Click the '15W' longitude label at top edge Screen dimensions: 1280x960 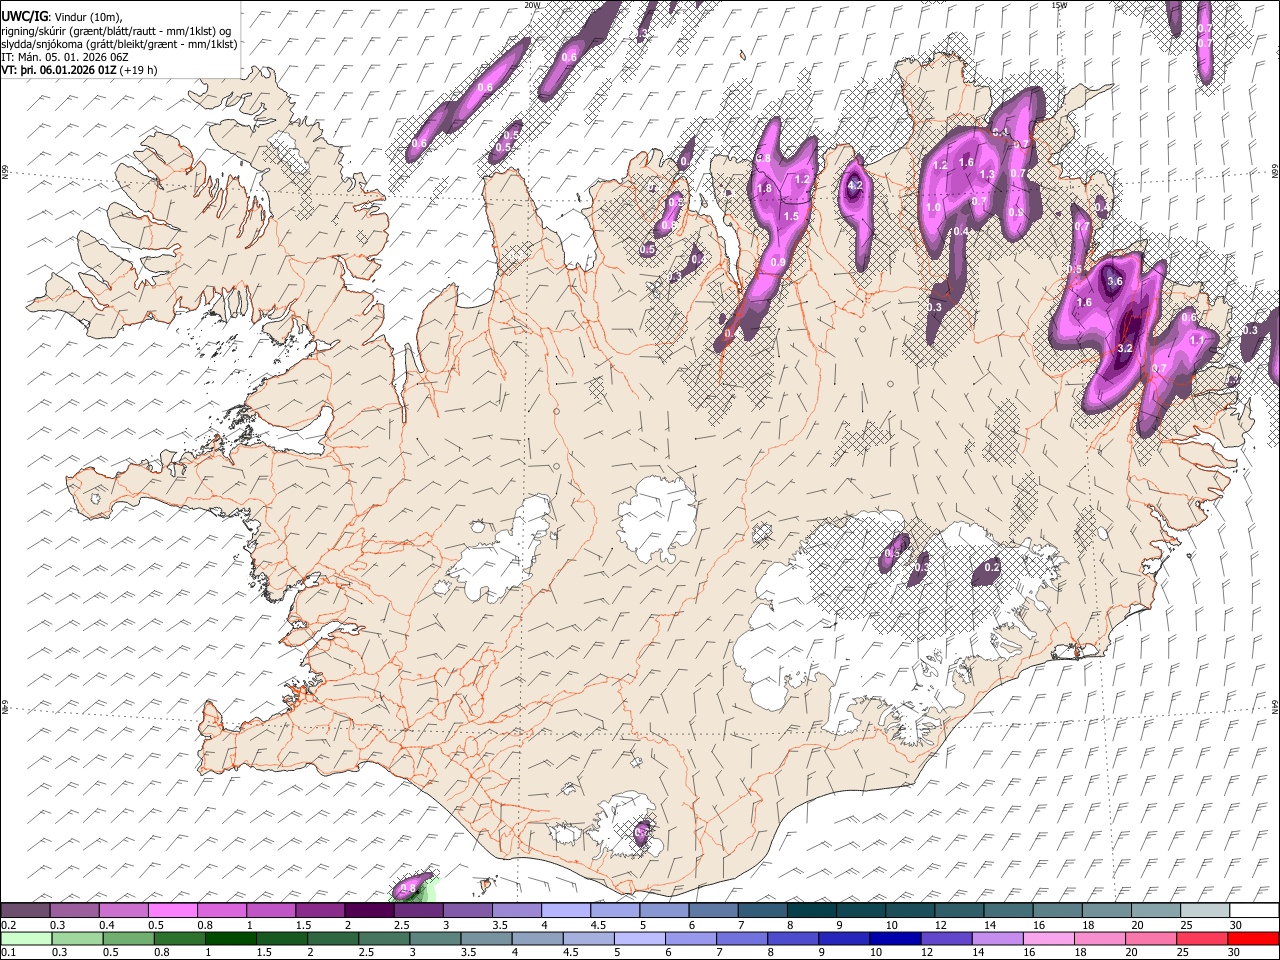pyautogui.click(x=1059, y=5)
